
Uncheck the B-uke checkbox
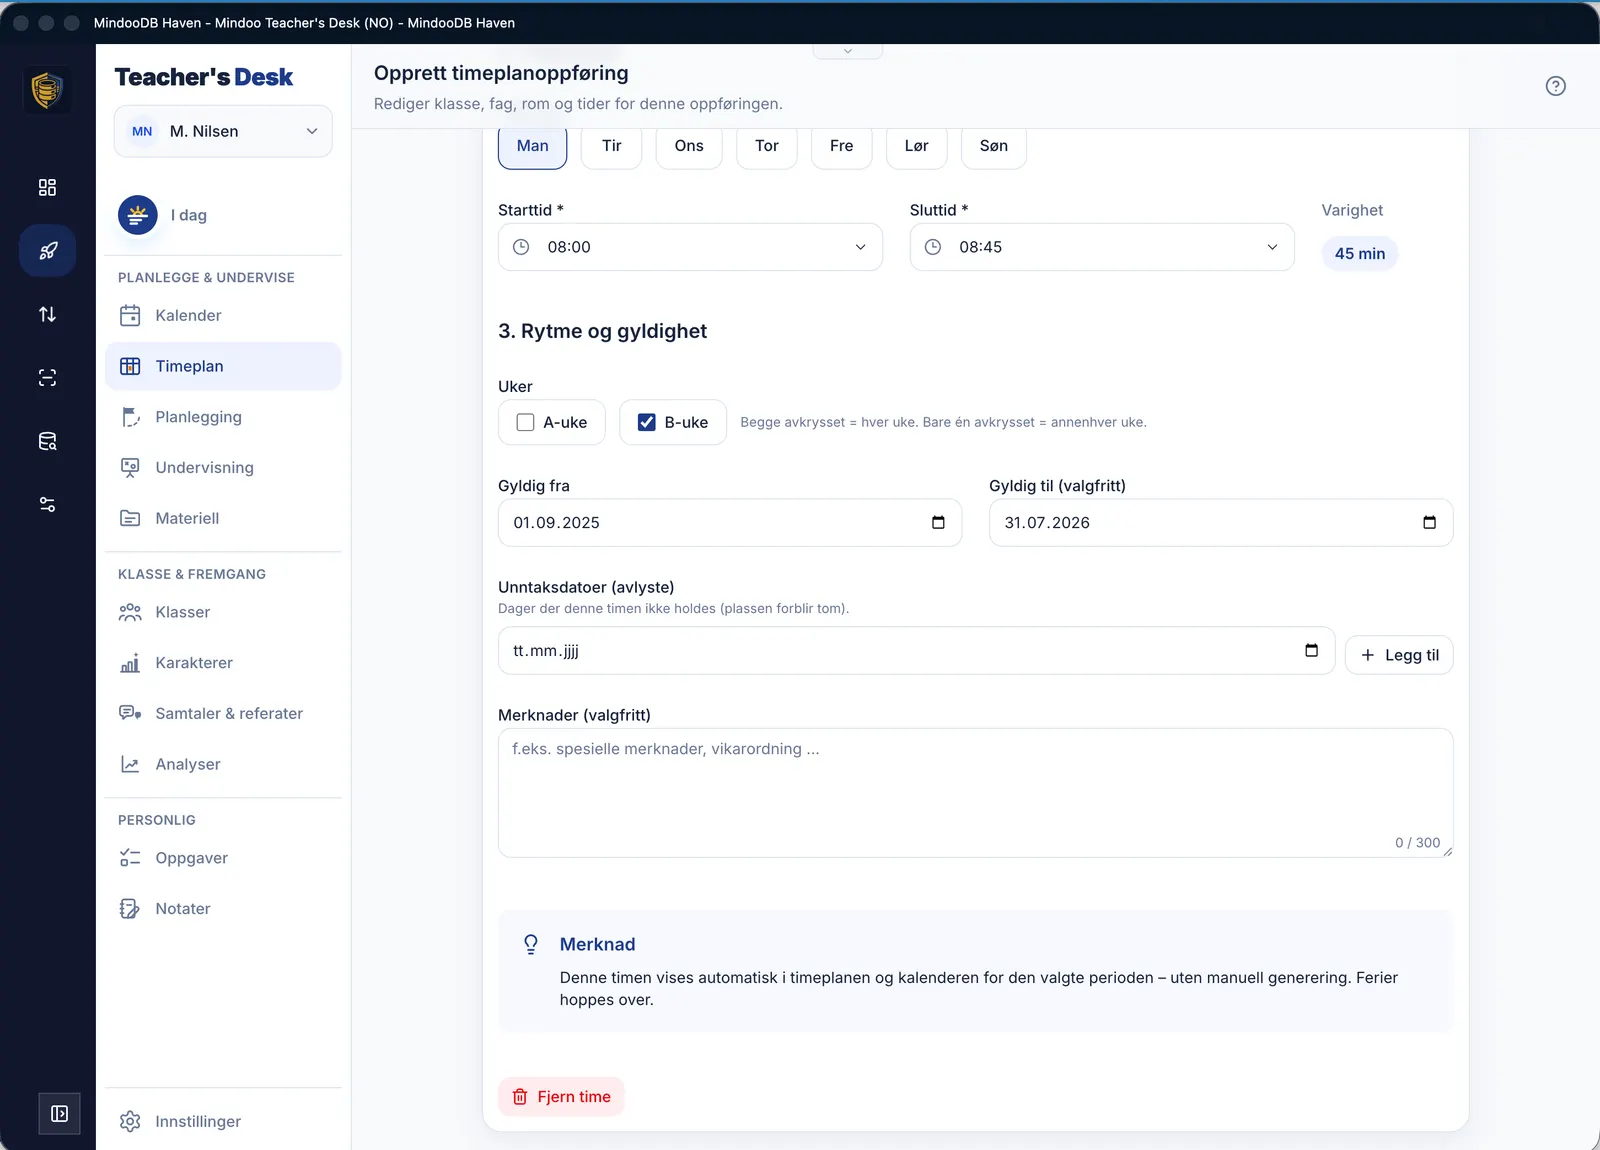coord(647,422)
